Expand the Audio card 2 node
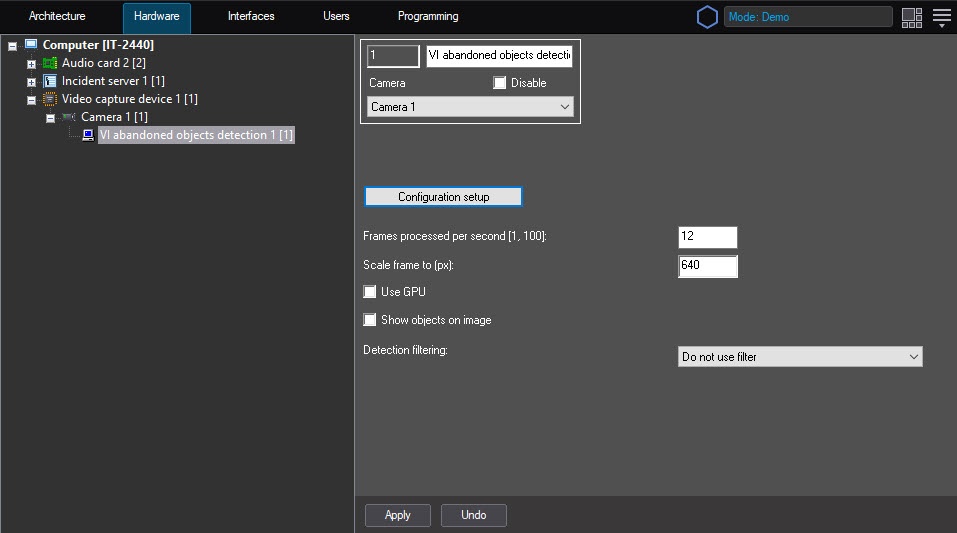This screenshot has height=533, width=957. (31, 64)
